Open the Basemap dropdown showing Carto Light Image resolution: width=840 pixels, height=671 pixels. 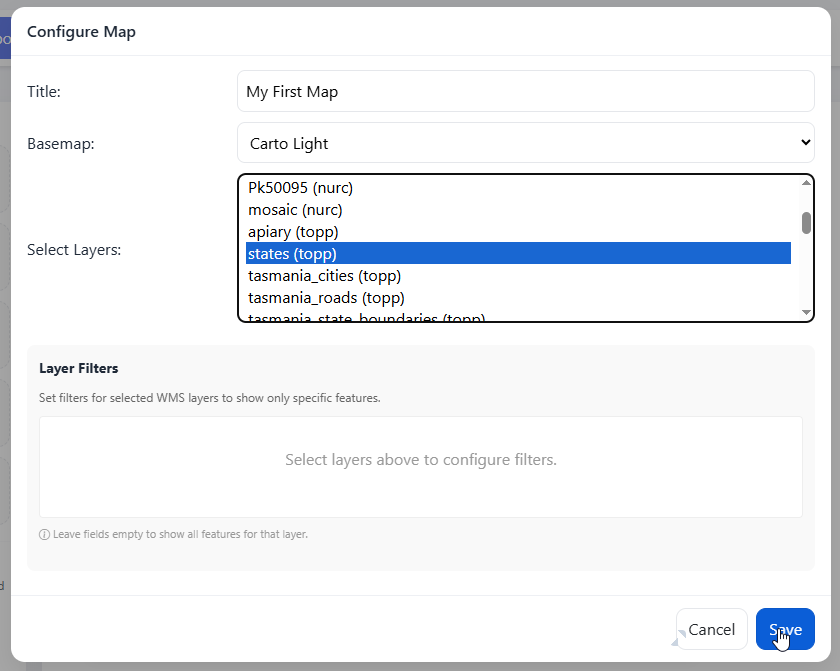point(525,143)
